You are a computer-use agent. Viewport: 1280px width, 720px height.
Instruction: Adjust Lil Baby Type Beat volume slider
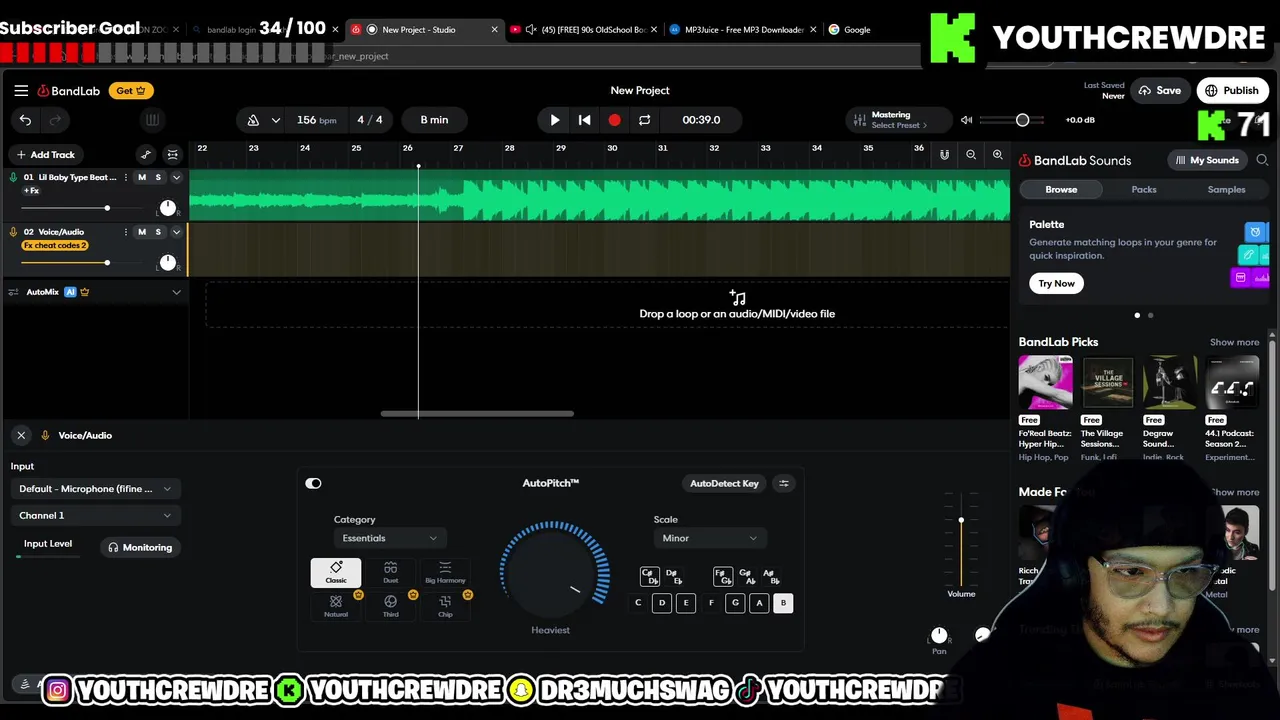click(107, 208)
